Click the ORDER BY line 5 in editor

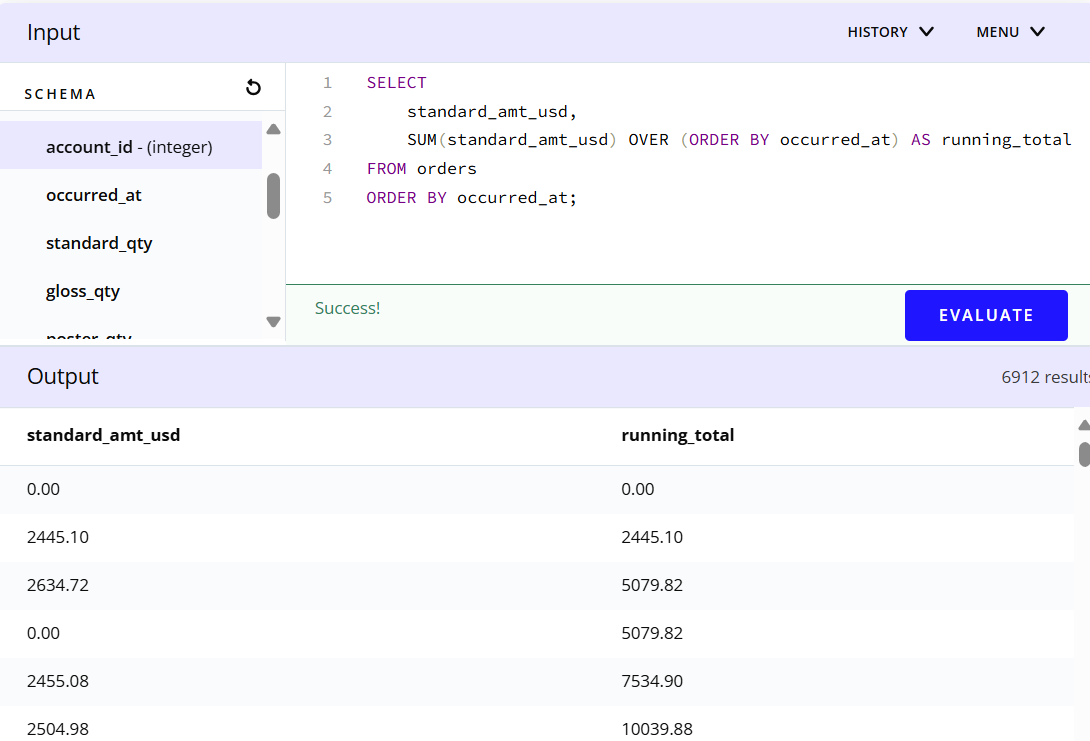pos(471,198)
